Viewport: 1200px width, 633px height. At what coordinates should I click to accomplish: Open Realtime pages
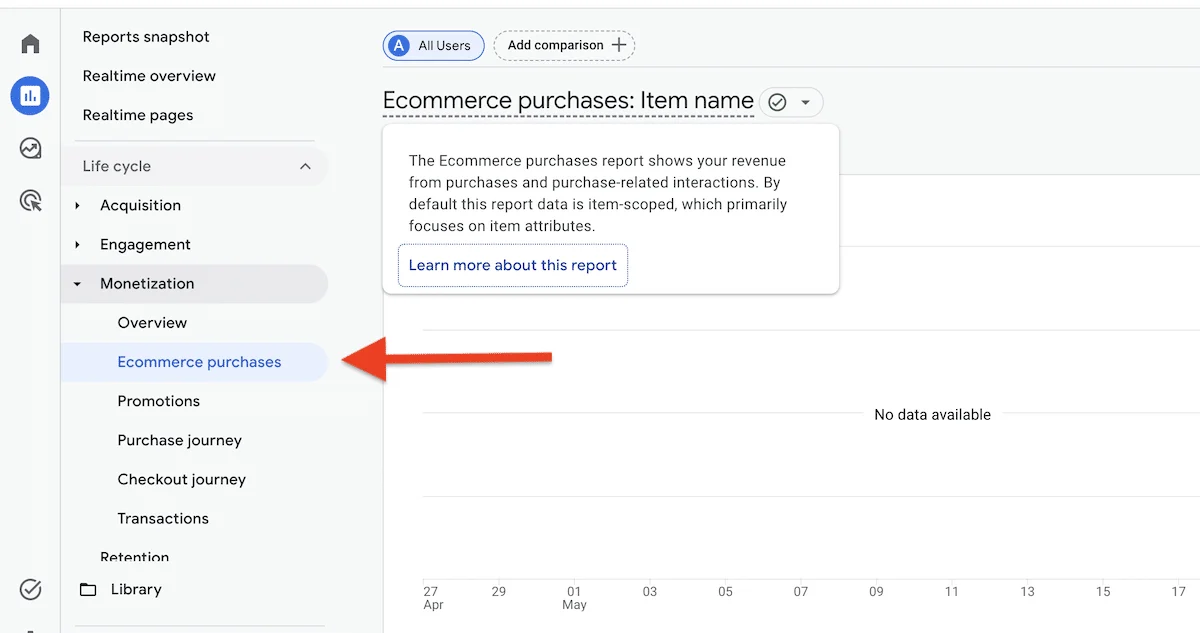coord(138,115)
